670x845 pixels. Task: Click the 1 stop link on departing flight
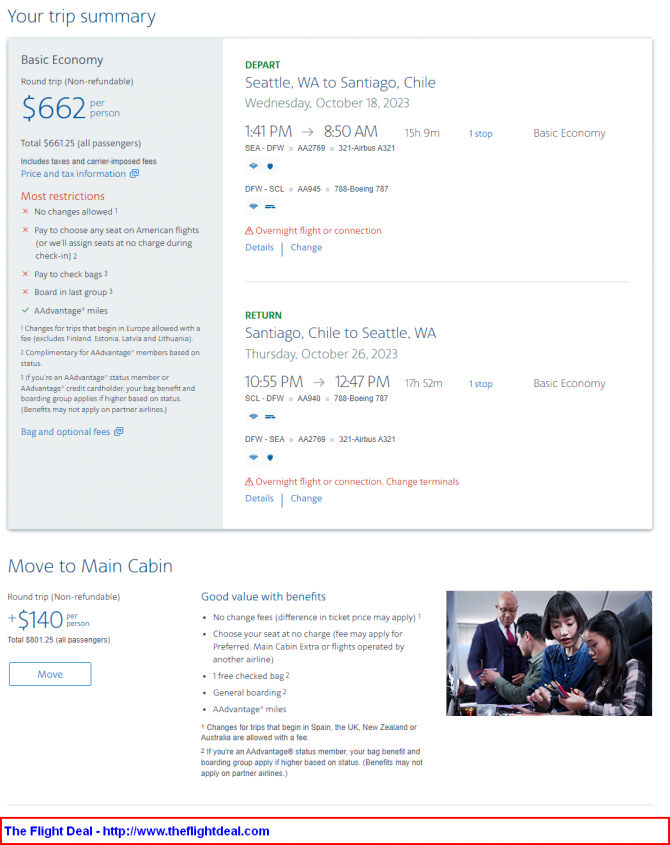(480, 134)
